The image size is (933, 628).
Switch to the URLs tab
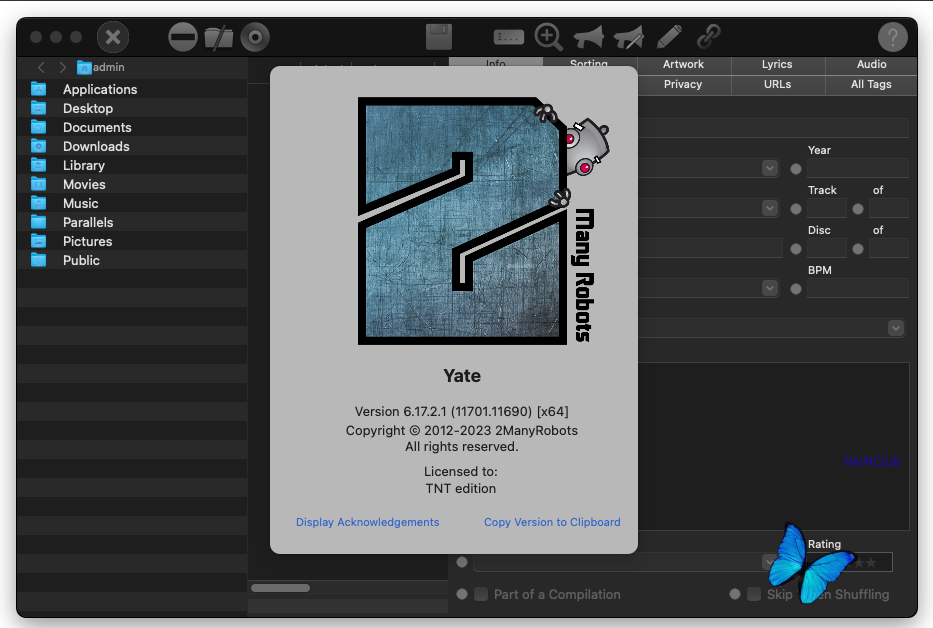[778, 85]
